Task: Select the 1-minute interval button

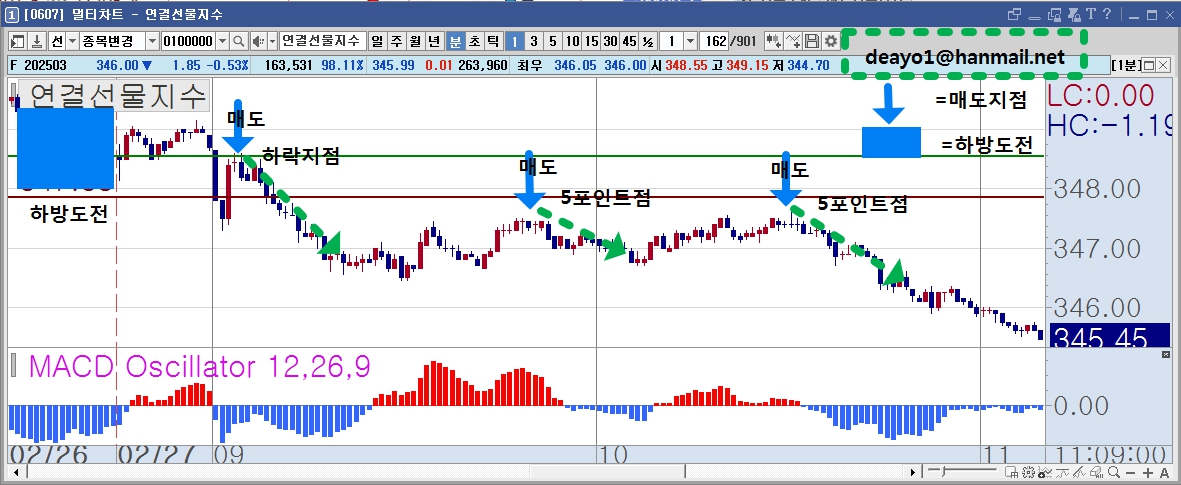Action: point(514,41)
